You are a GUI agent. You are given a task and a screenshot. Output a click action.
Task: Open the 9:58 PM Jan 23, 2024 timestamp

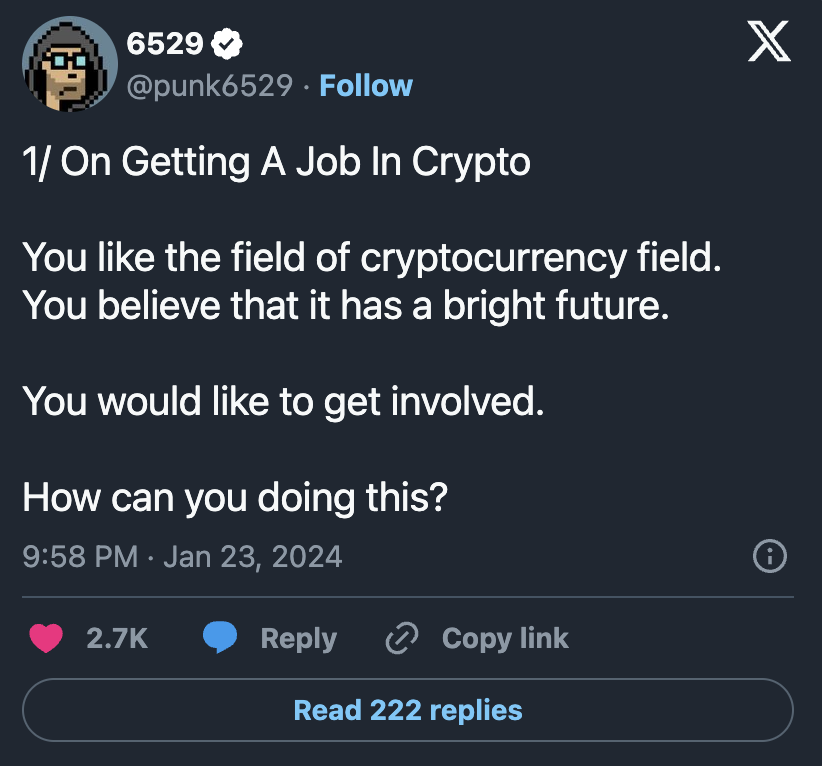click(182, 556)
